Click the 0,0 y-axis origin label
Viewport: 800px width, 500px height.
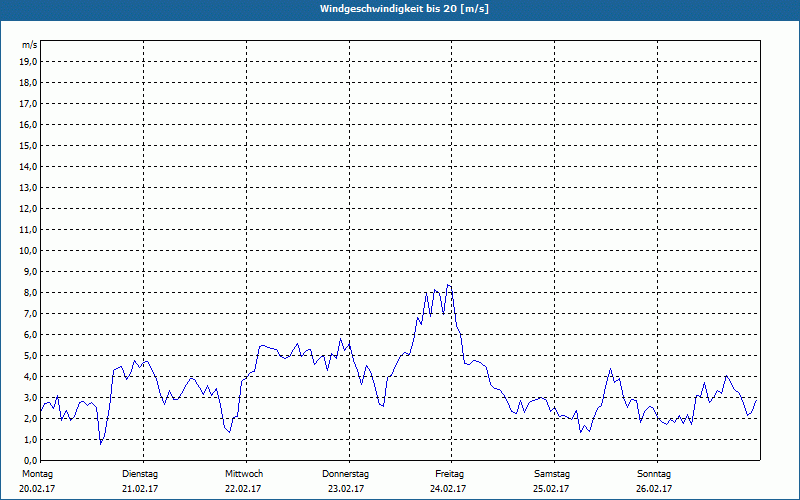coord(31,460)
